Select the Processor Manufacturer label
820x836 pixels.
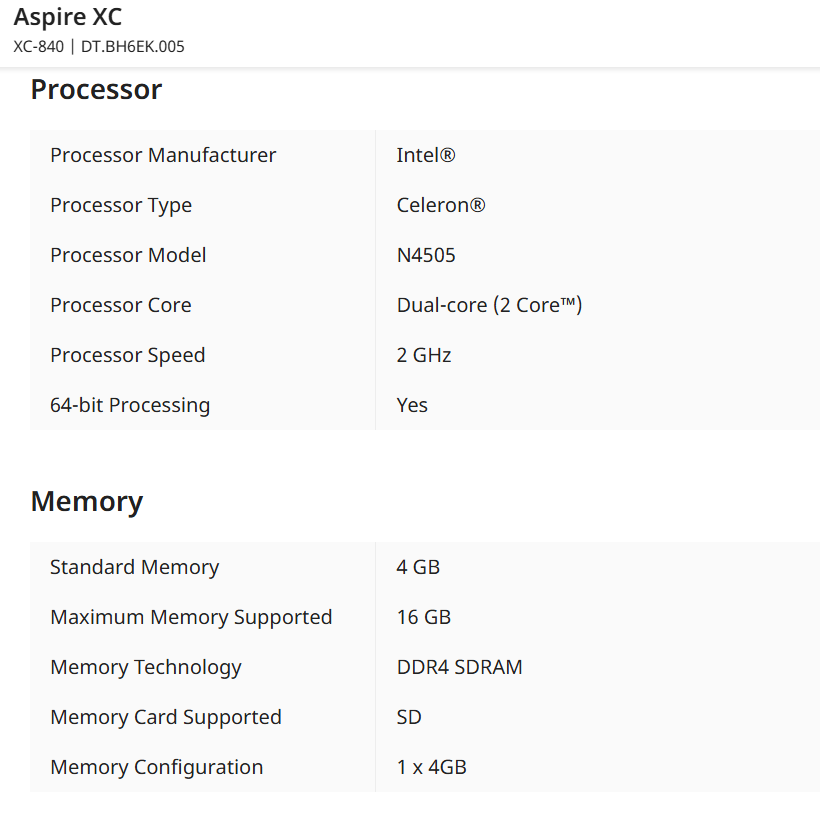163,155
